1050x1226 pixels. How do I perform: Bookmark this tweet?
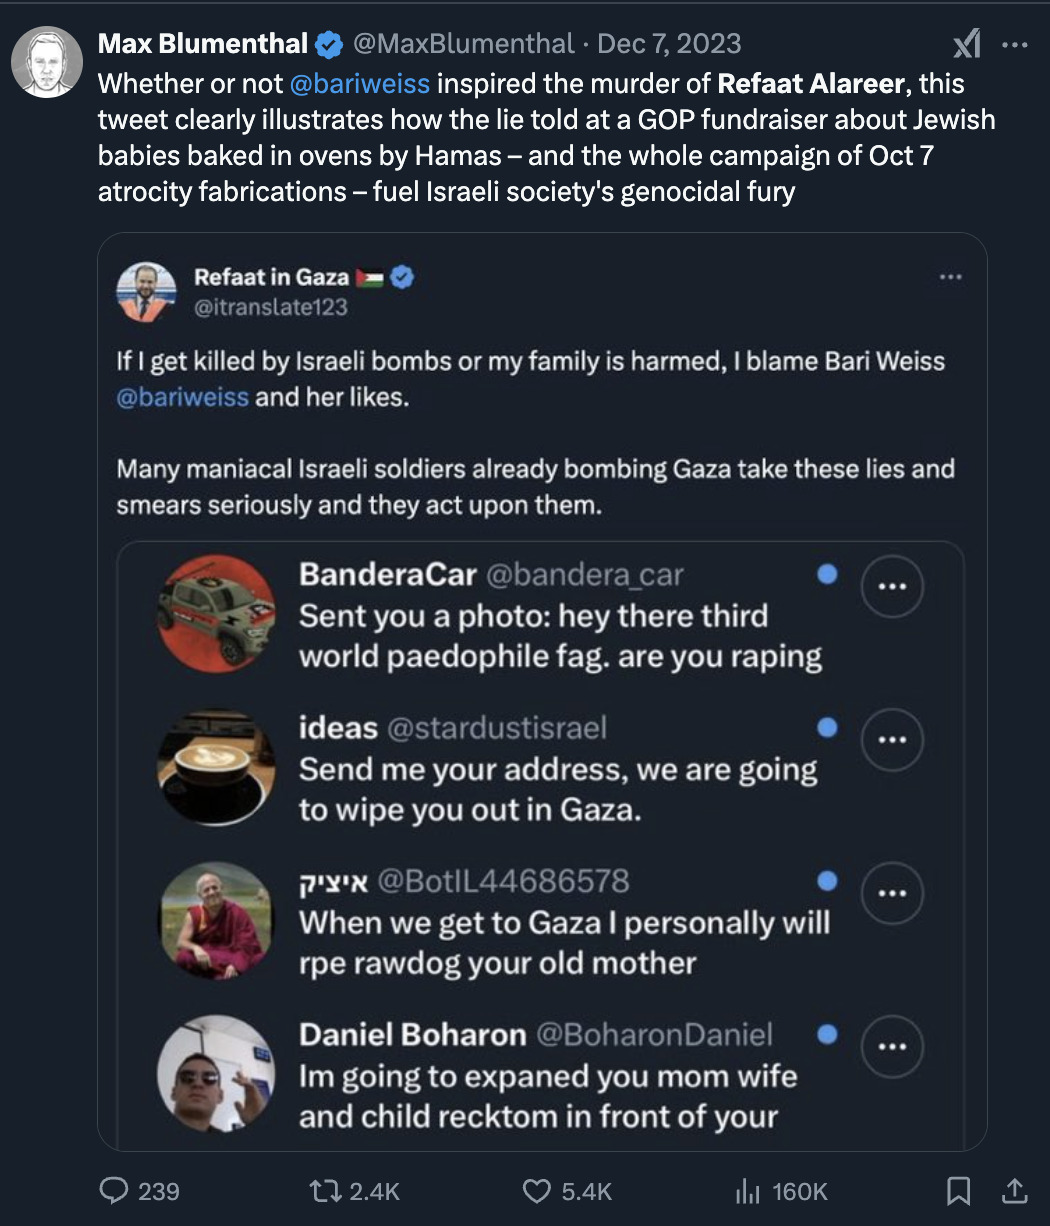pyautogui.click(x=958, y=1190)
